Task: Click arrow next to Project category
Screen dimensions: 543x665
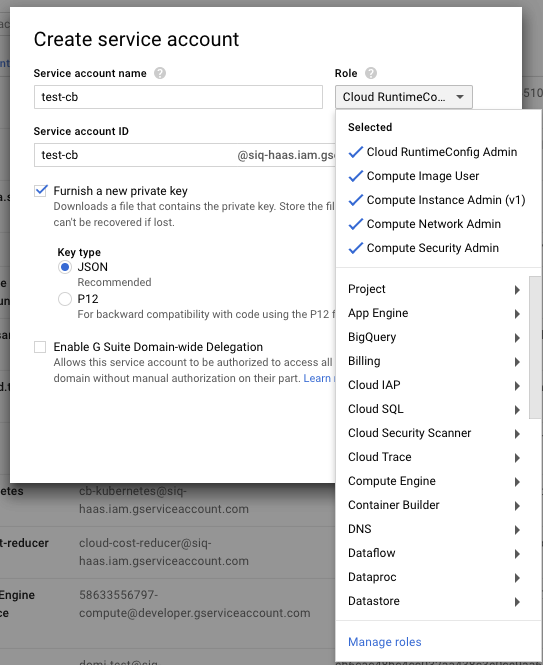Action: tap(517, 290)
